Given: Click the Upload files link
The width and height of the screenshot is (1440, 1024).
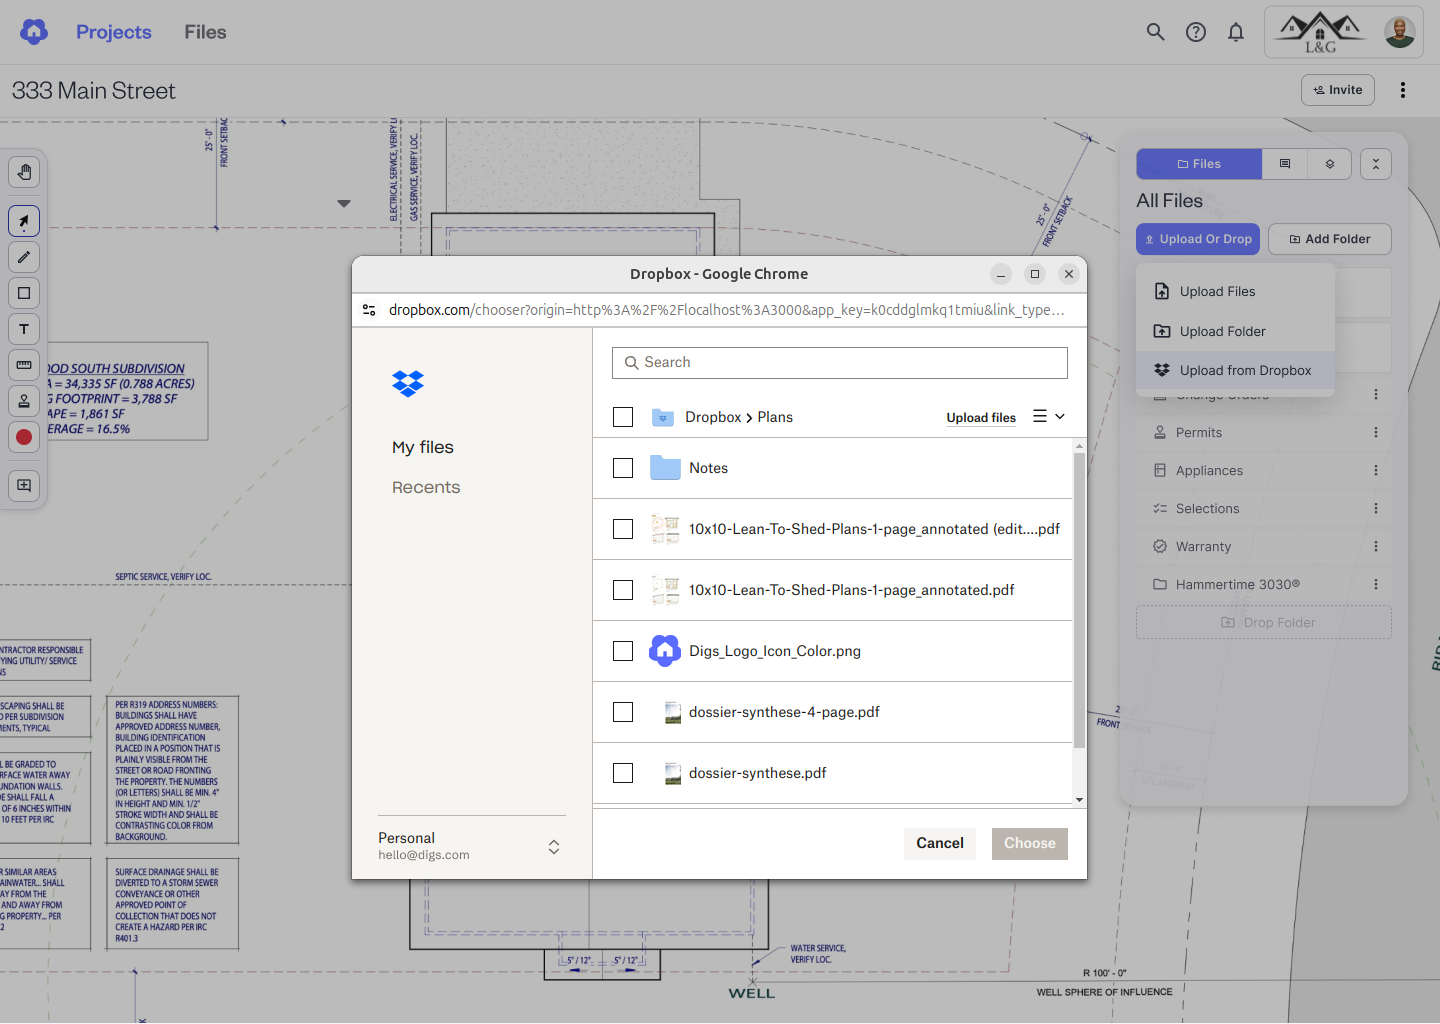Looking at the screenshot, I should pyautogui.click(x=981, y=418).
